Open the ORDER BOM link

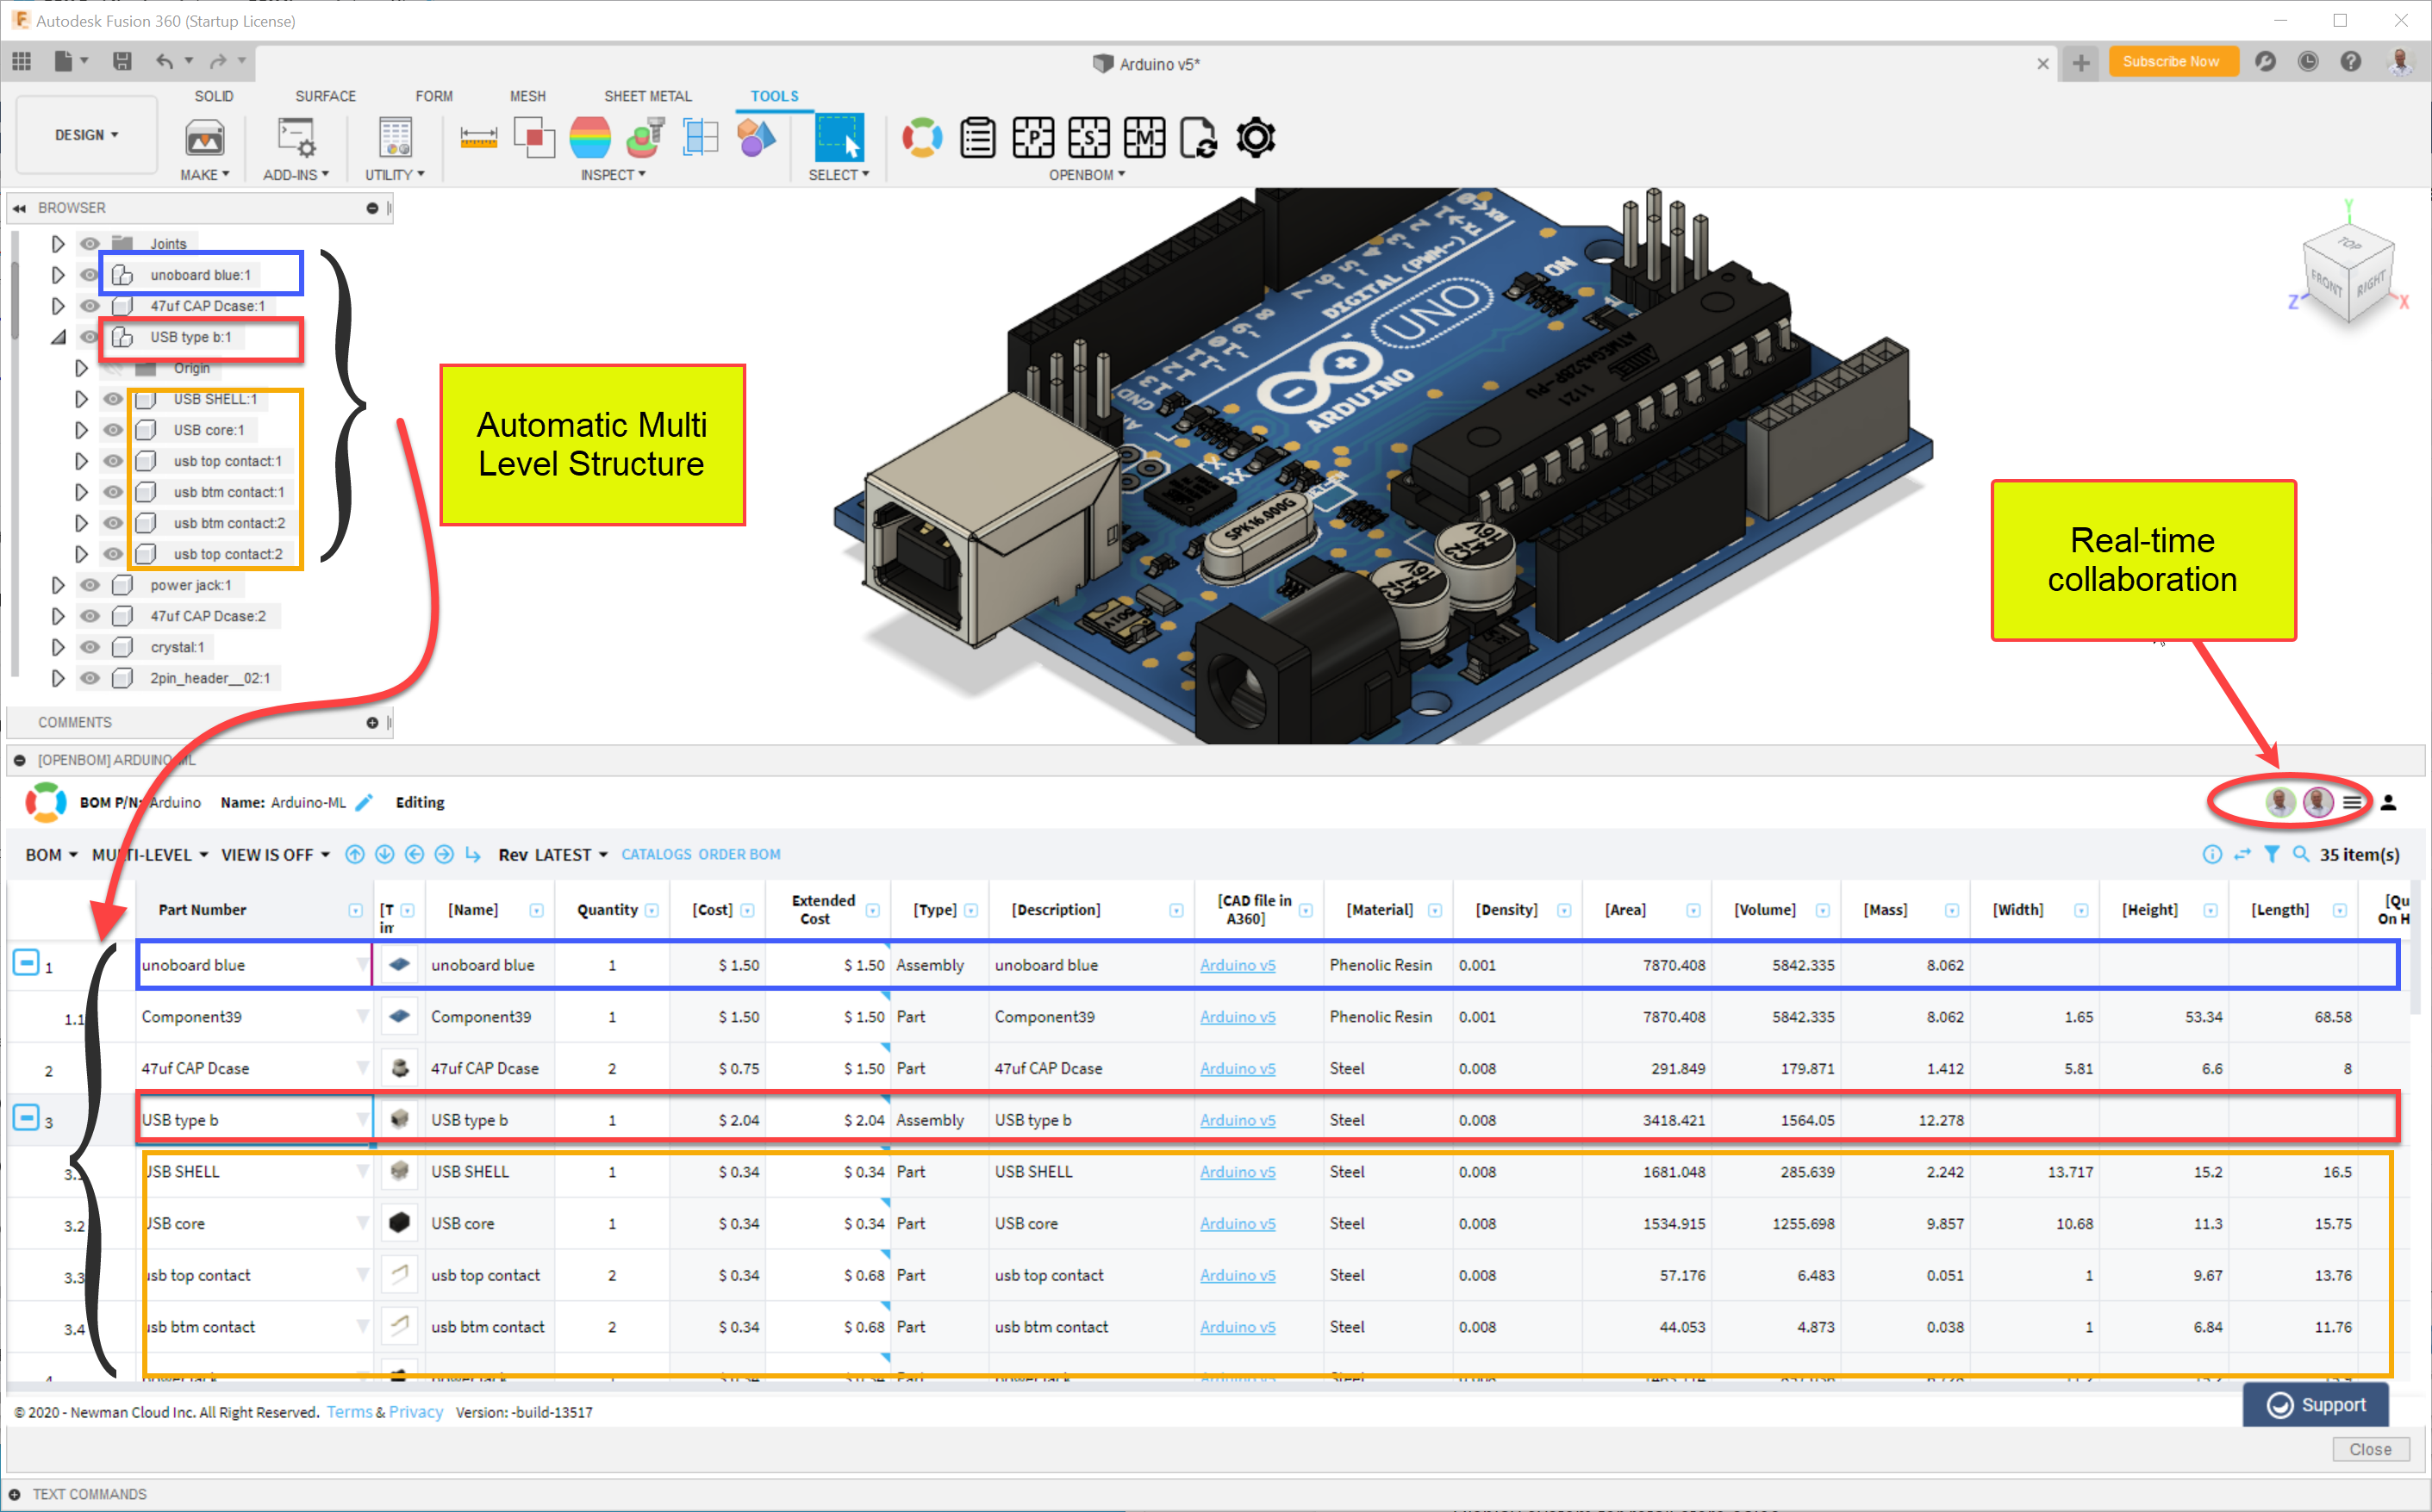point(739,854)
